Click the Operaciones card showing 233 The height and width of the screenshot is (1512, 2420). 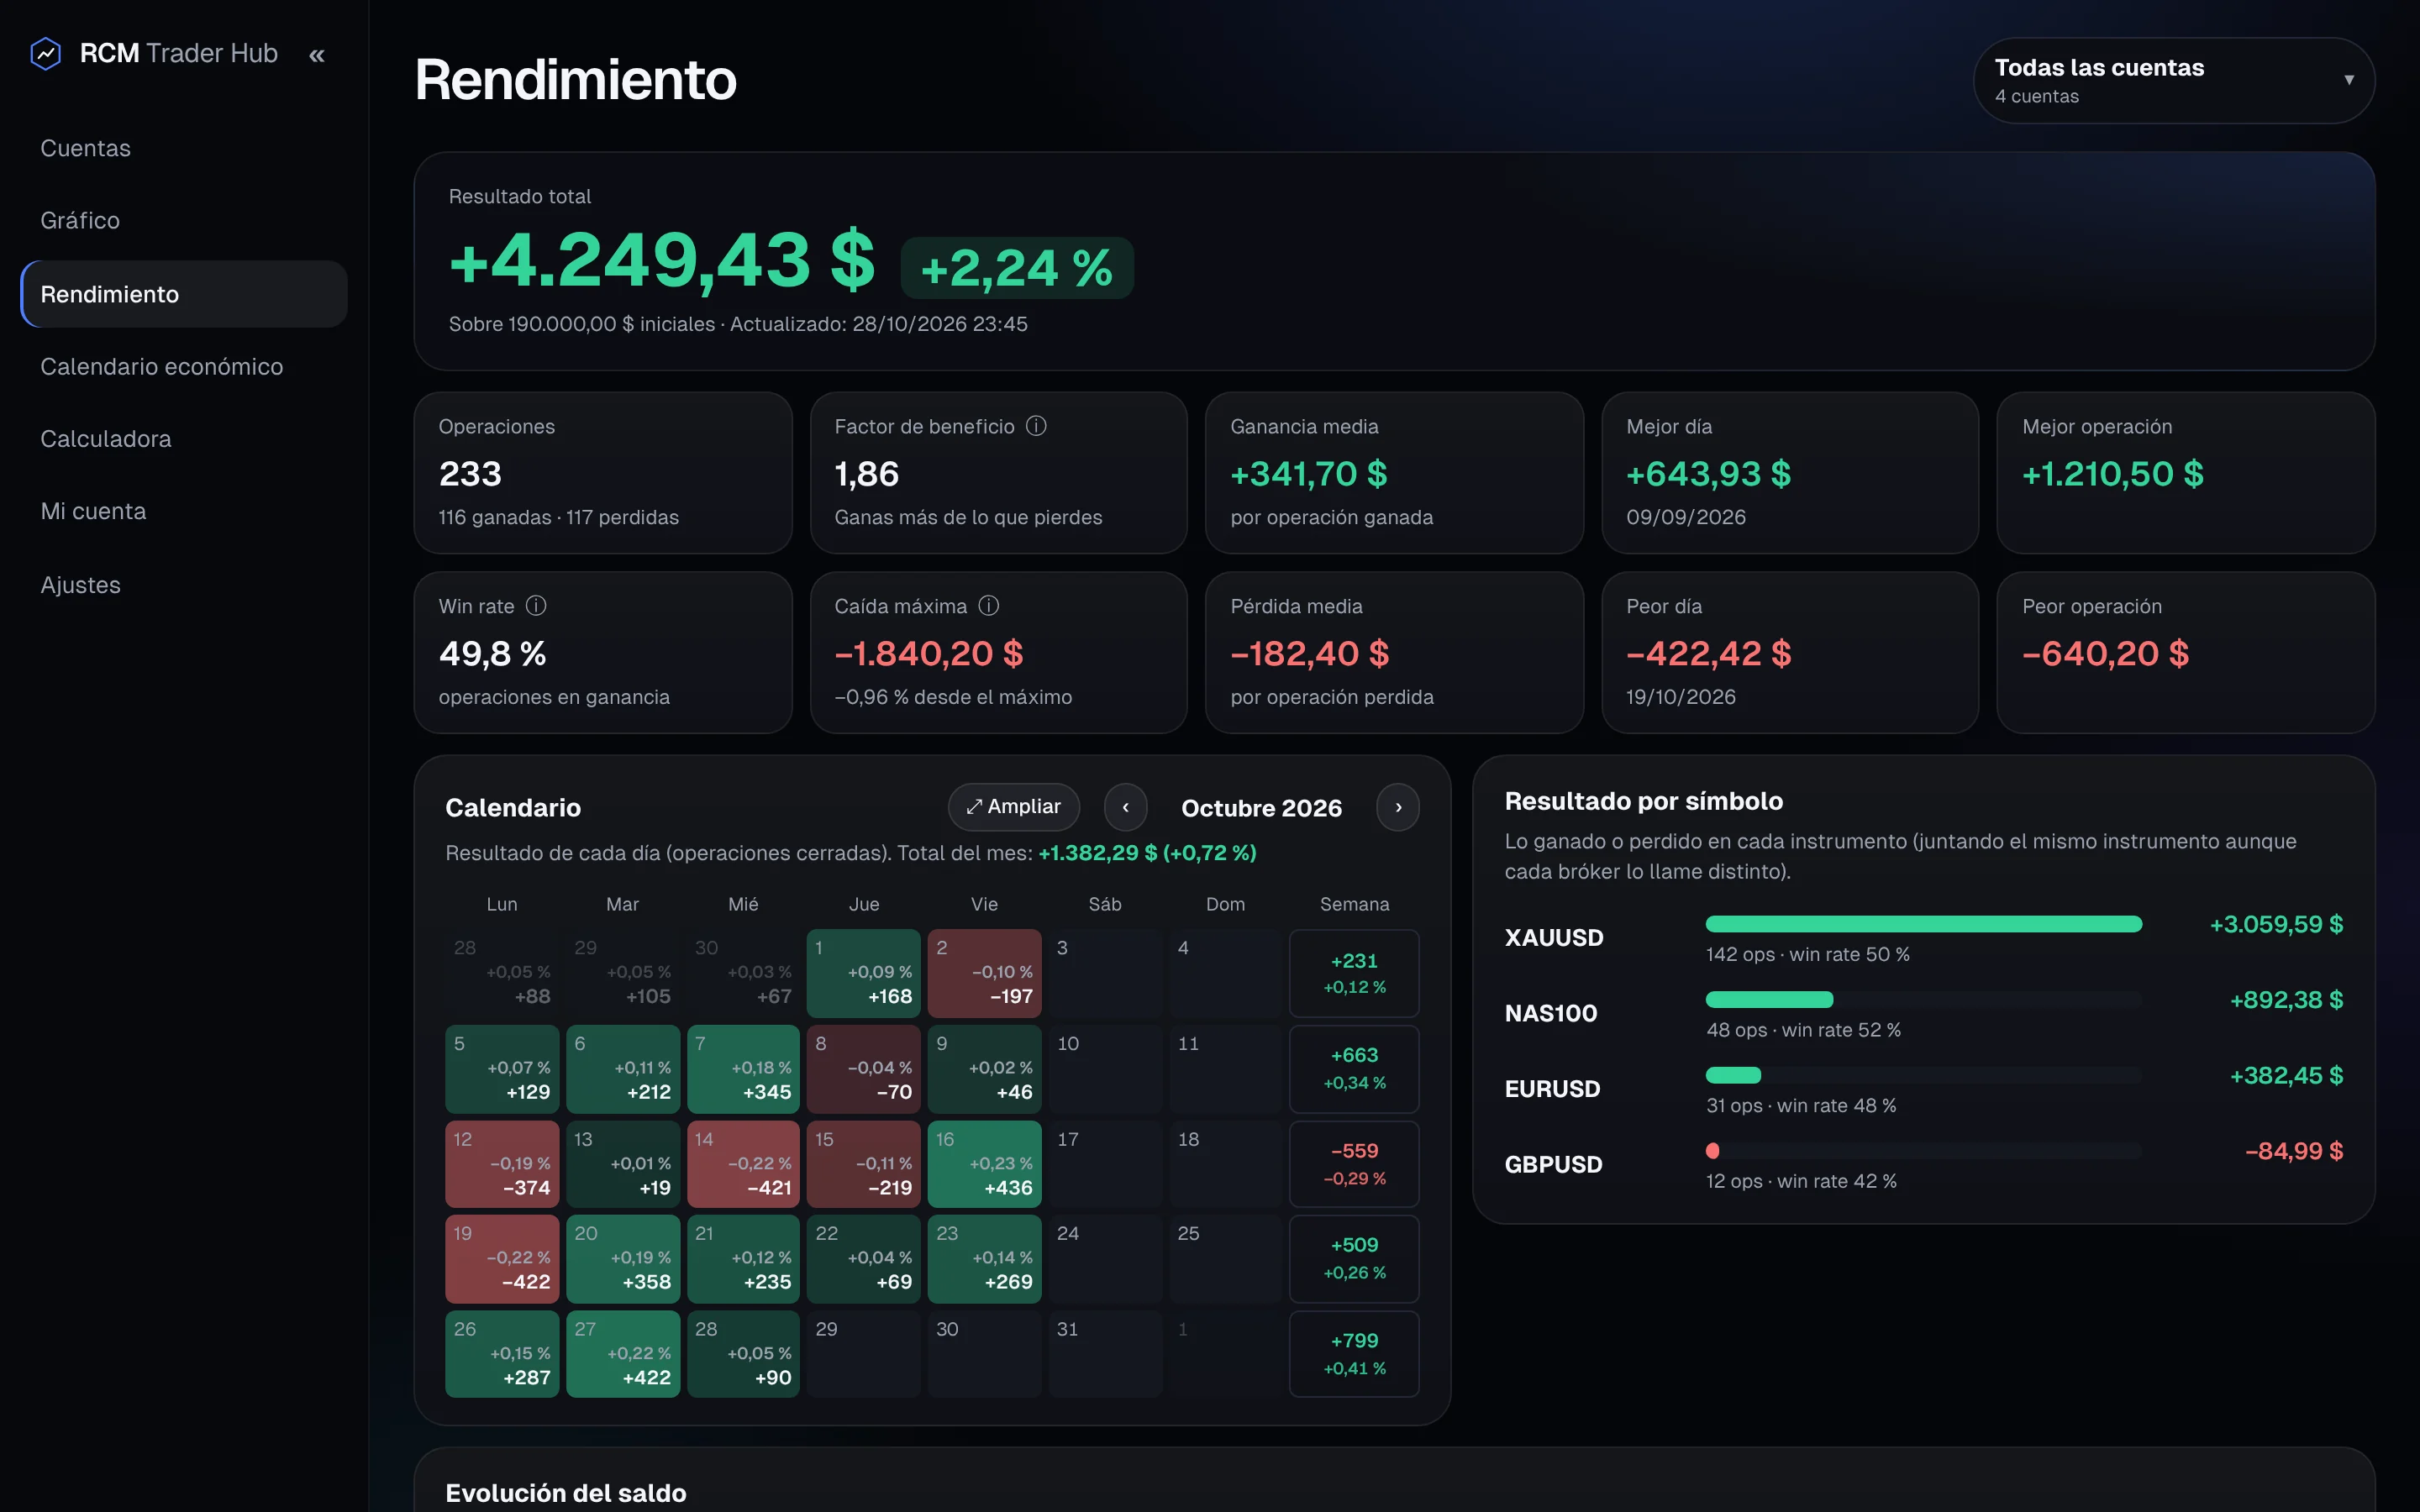click(x=603, y=473)
